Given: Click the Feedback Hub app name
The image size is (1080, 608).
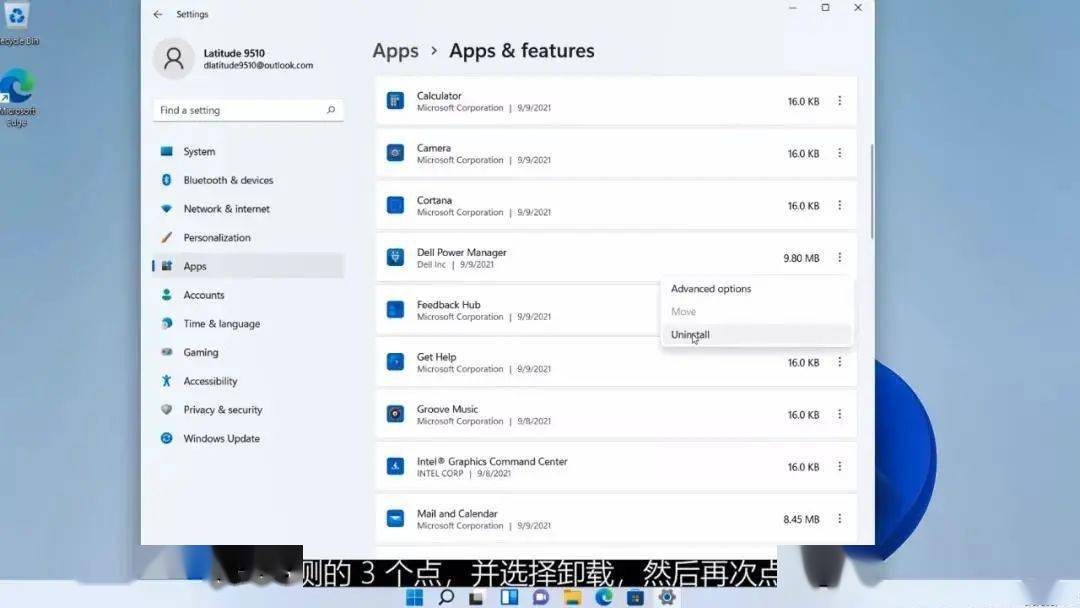Looking at the screenshot, I should coord(448,304).
